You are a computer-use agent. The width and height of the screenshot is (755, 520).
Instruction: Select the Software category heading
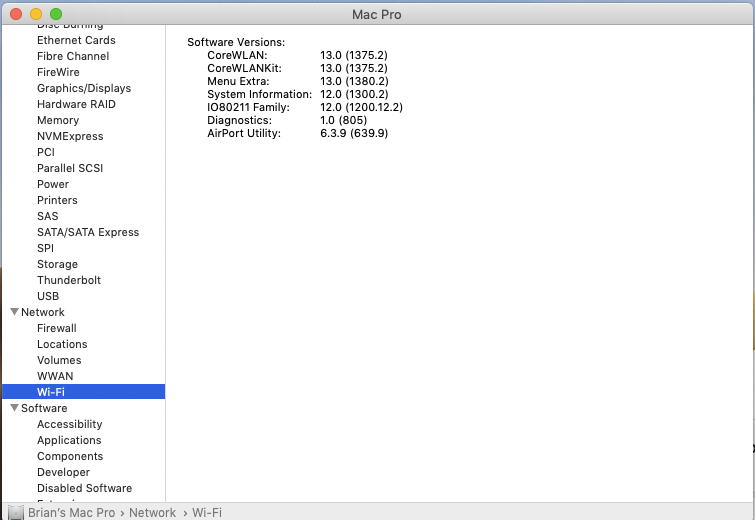click(x=44, y=408)
